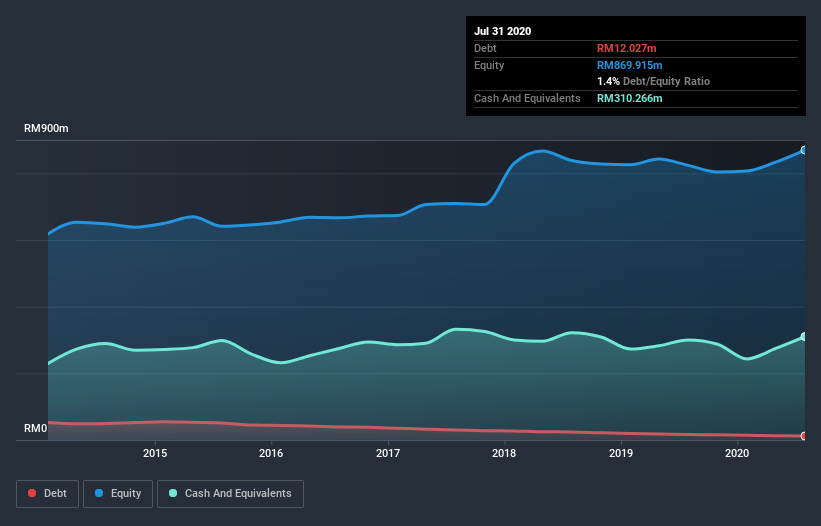
Task: Click the 2019 x-axis label
Action: [x=621, y=453]
